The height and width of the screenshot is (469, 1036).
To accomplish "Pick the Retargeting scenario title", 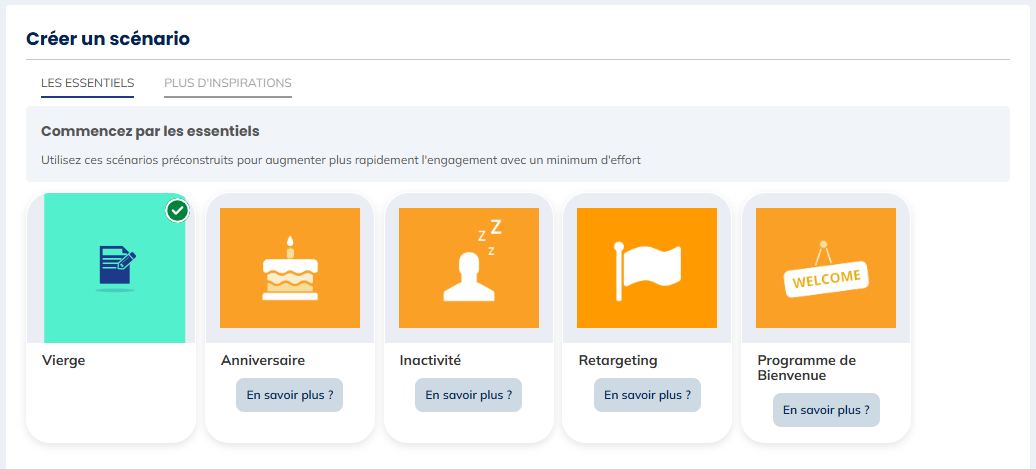I will tap(618, 360).
